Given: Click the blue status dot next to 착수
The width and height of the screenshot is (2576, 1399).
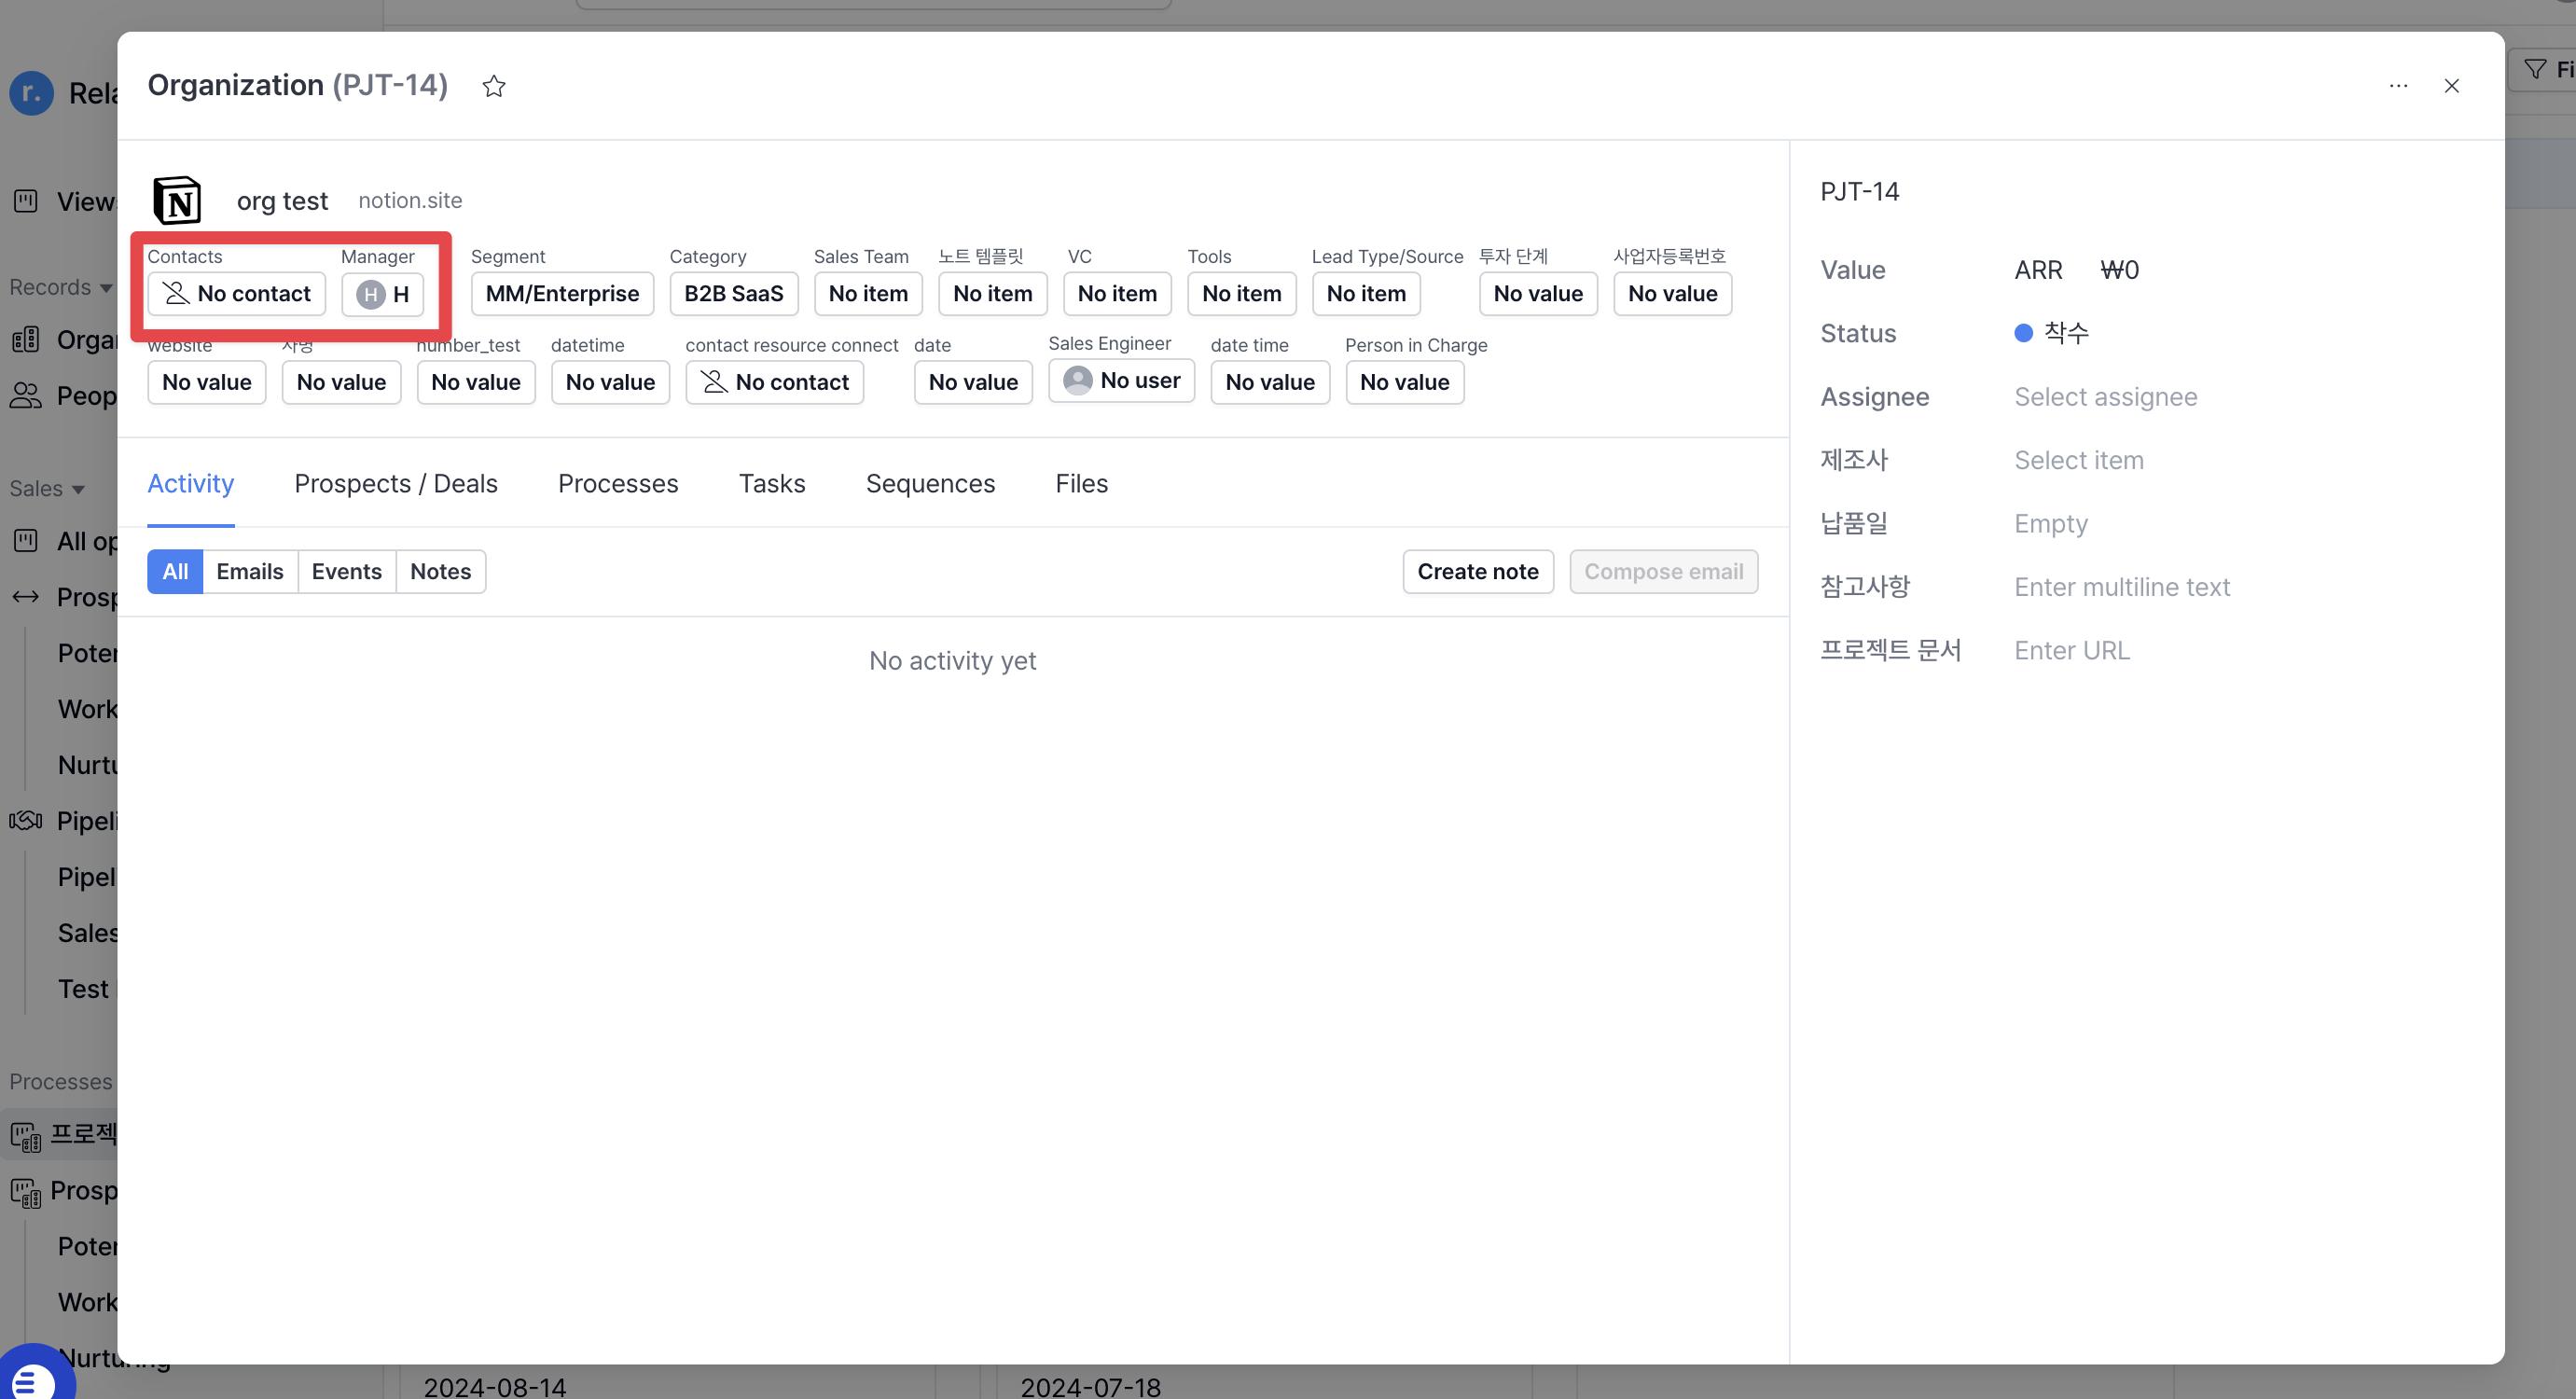Looking at the screenshot, I should click(x=2022, y=333).
